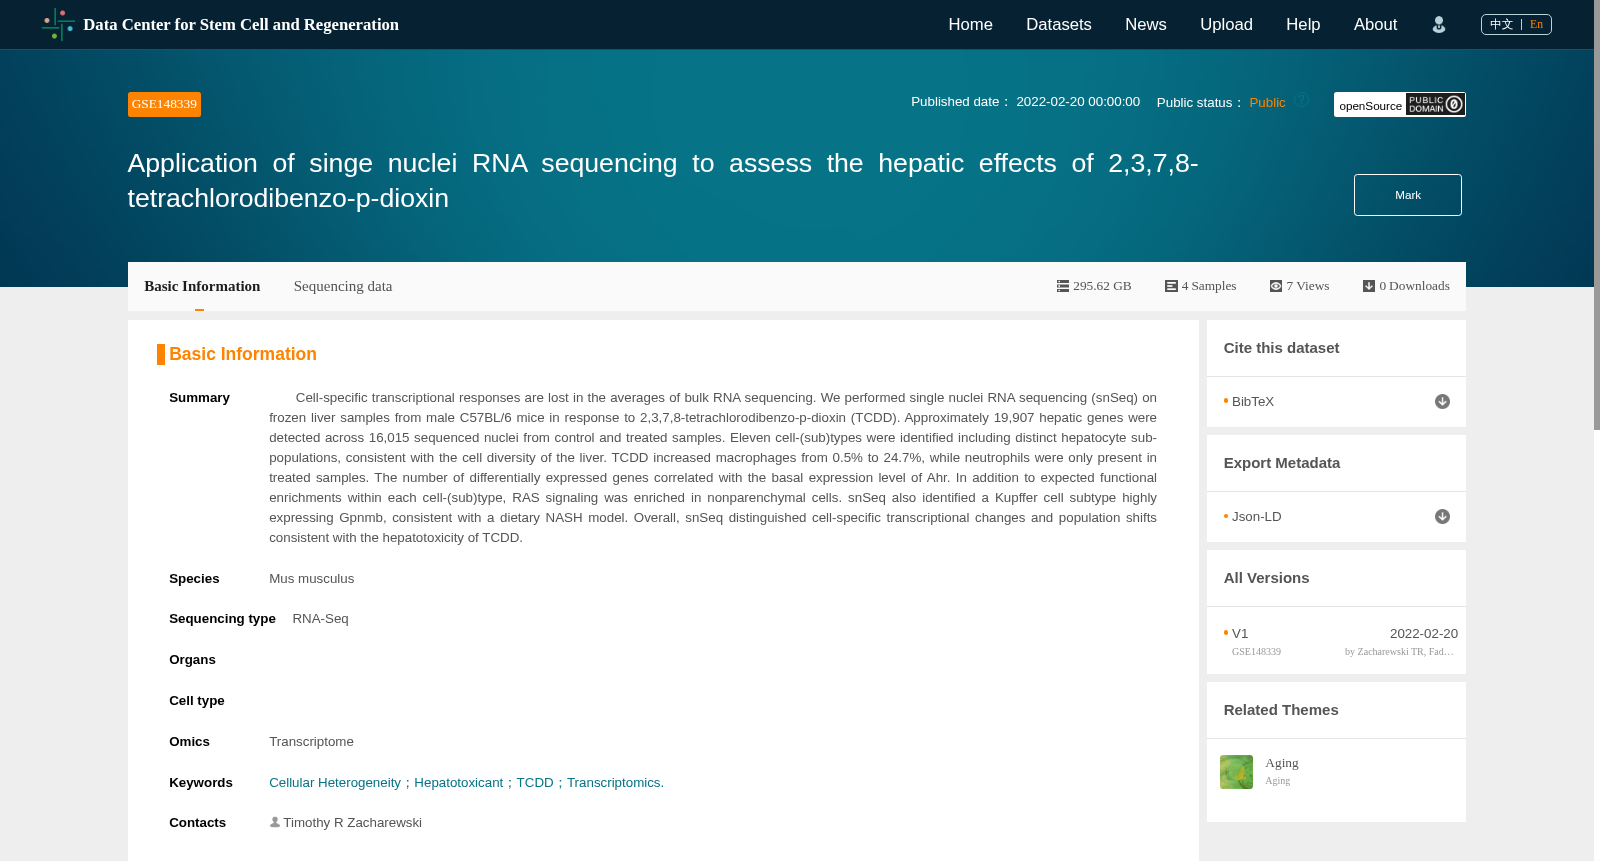Click the RNA-Seq sequencing type value
The image size is (1600, 861).
(320, 618)
